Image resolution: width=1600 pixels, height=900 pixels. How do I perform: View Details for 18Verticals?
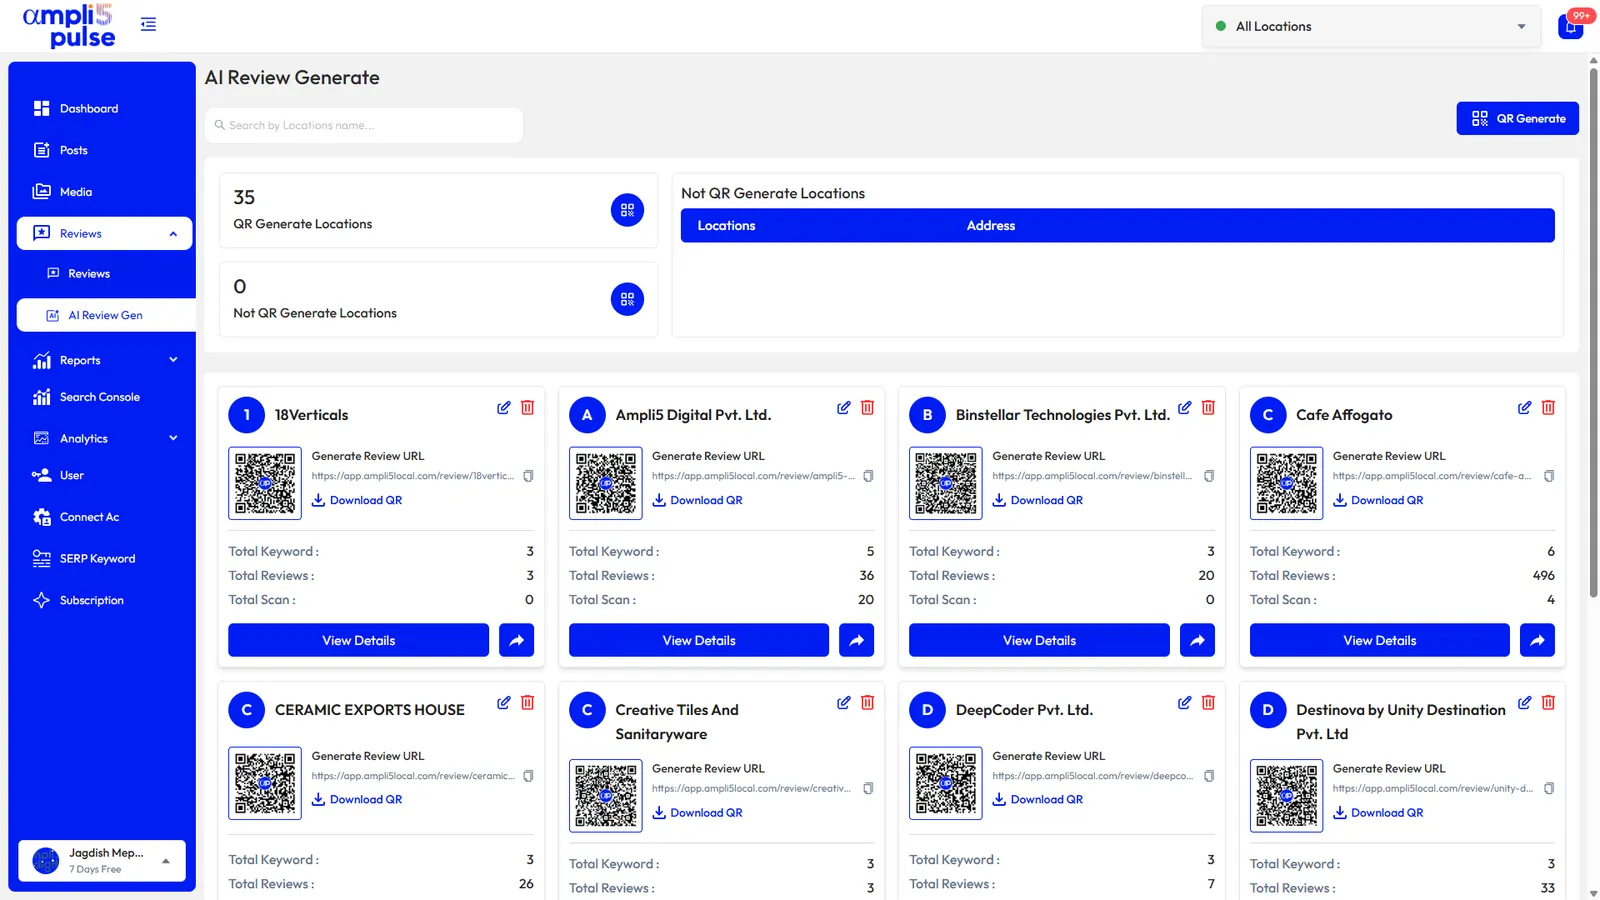pos(358,640)
